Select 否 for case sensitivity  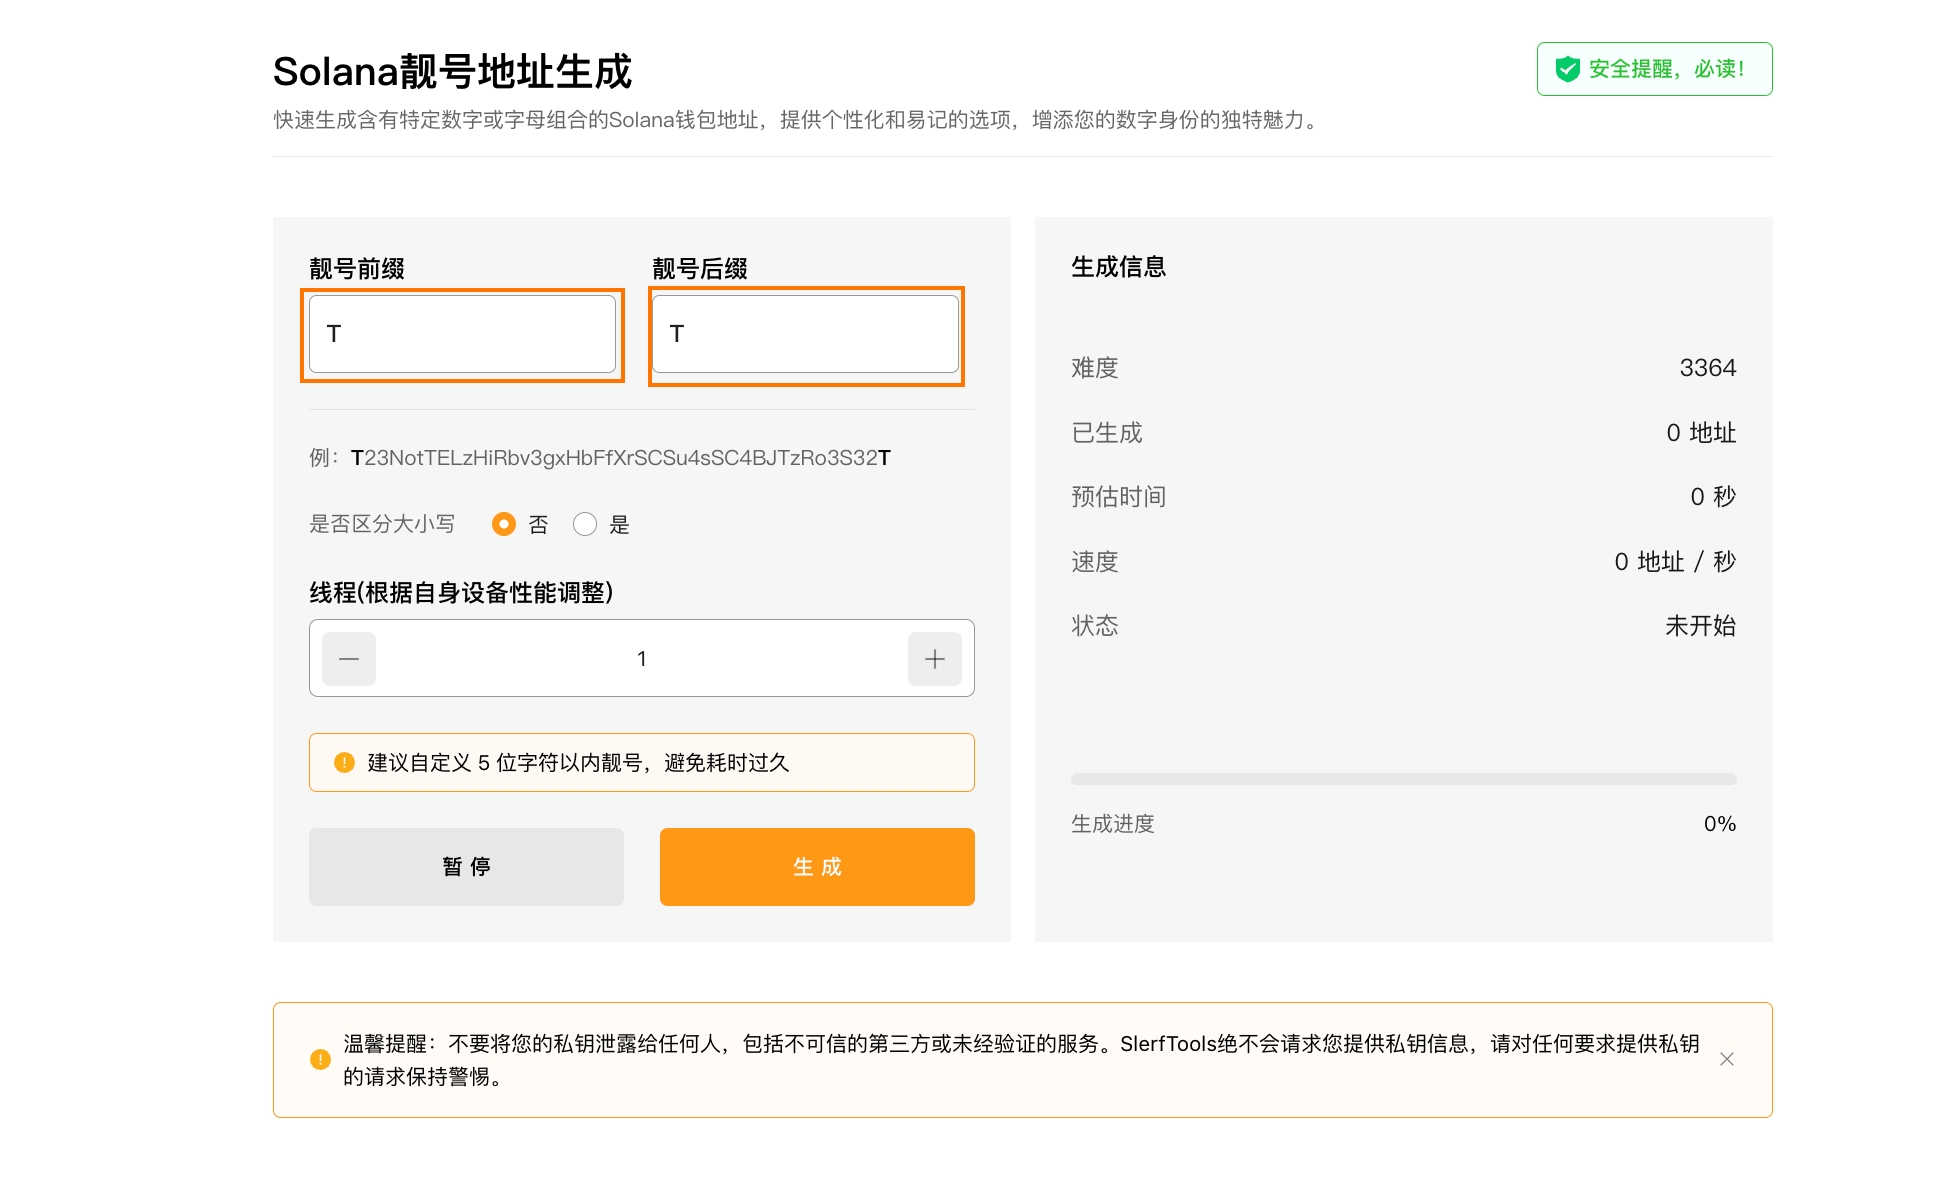pos(504,524)
